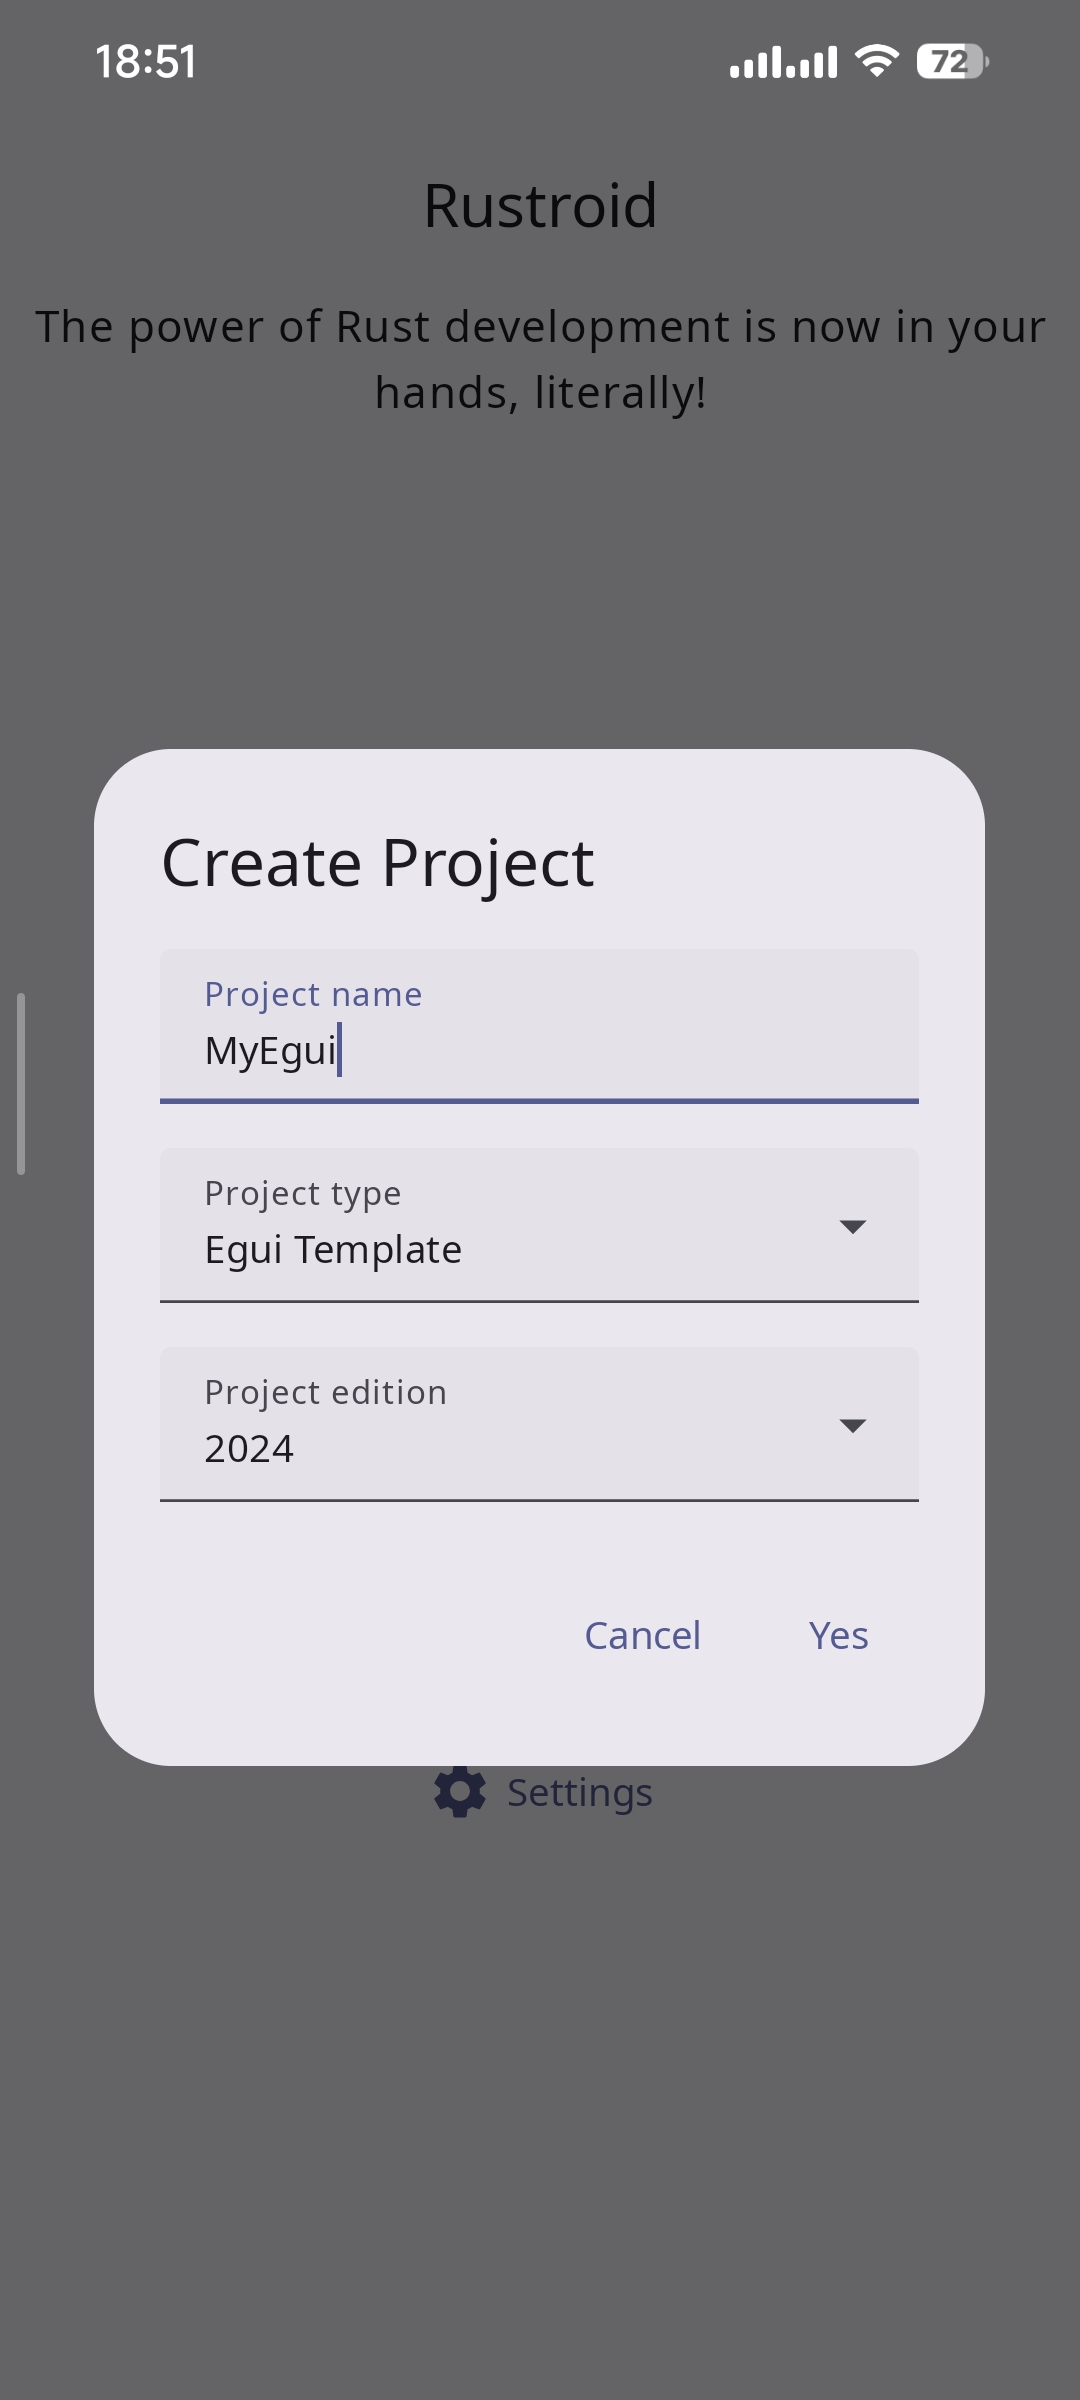Select the Project type chevron arrow
Viewport: 1080px width, 2400px height.
click(x=852, y=1228)
